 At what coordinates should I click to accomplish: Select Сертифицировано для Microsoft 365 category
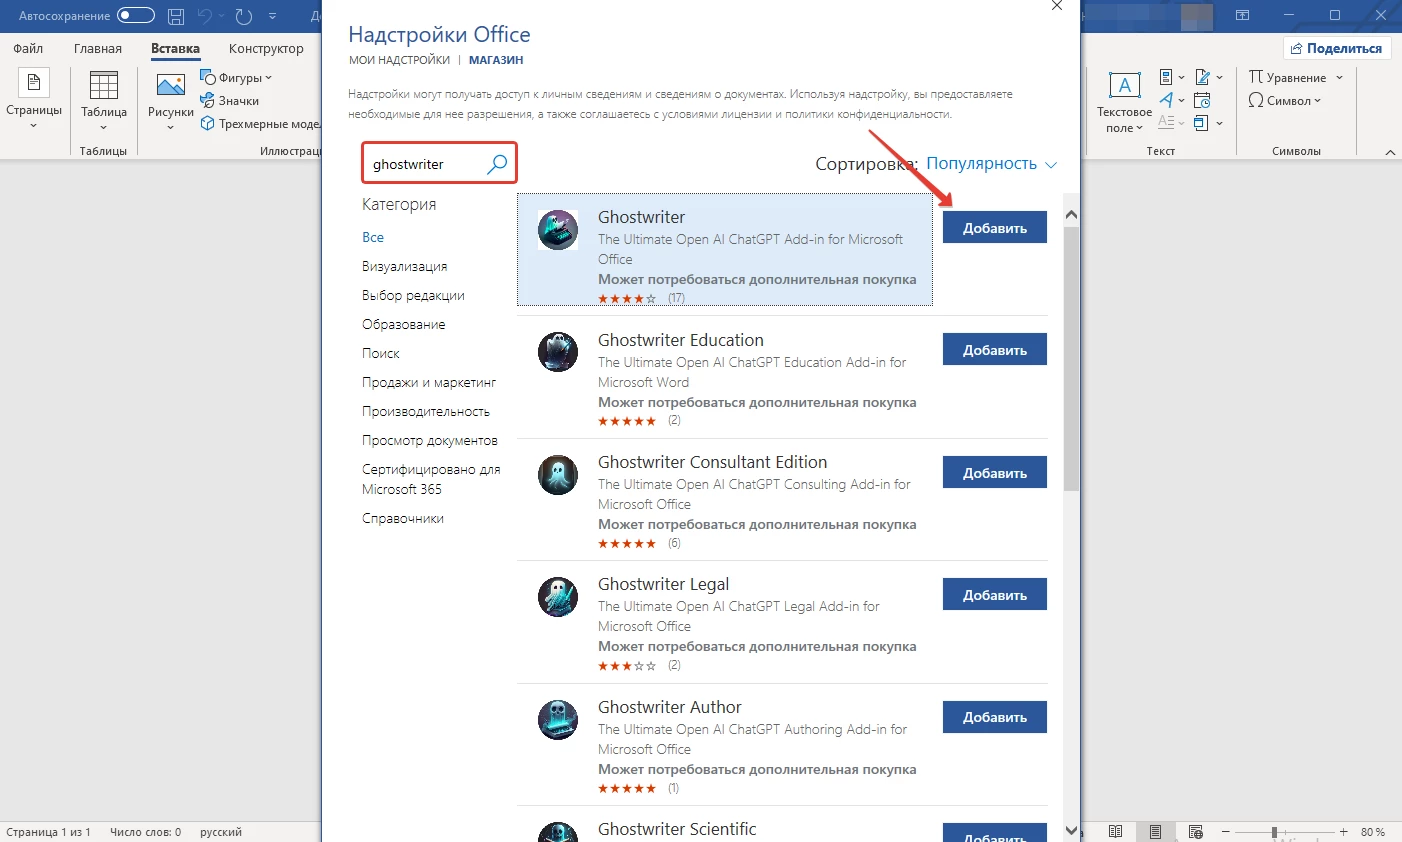point(431,479)
